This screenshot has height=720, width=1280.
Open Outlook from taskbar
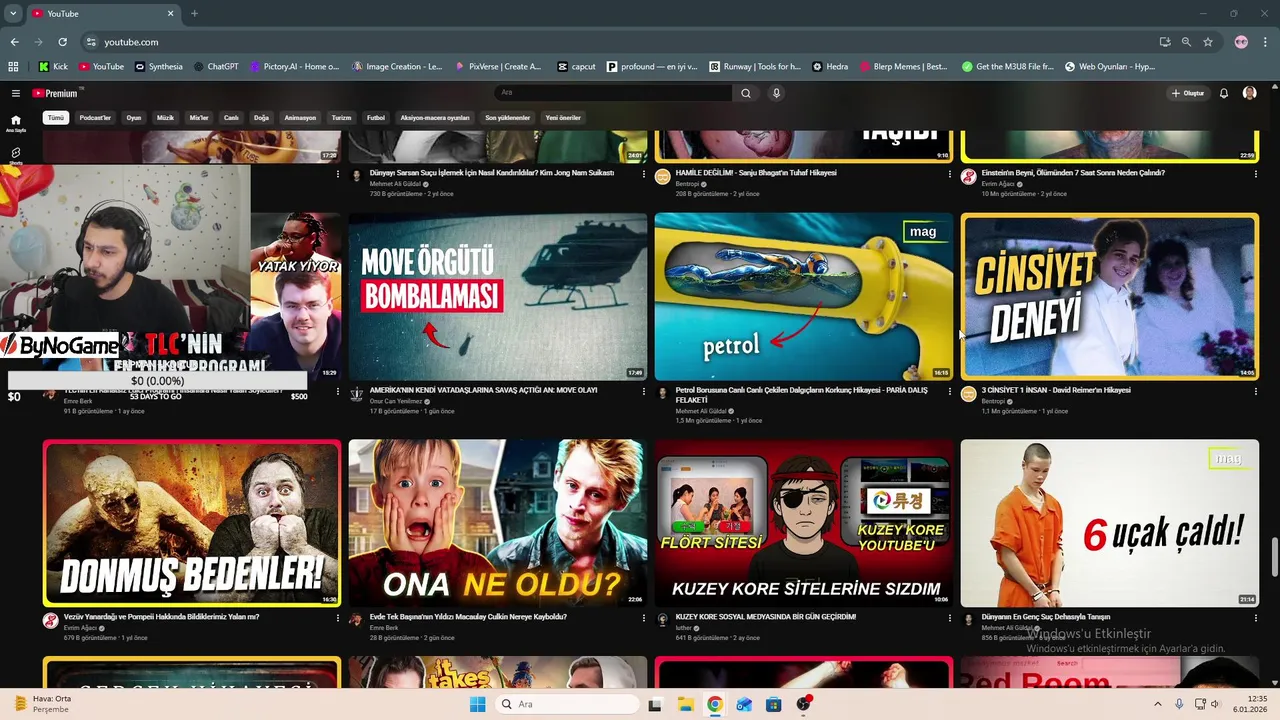(744, 704)
